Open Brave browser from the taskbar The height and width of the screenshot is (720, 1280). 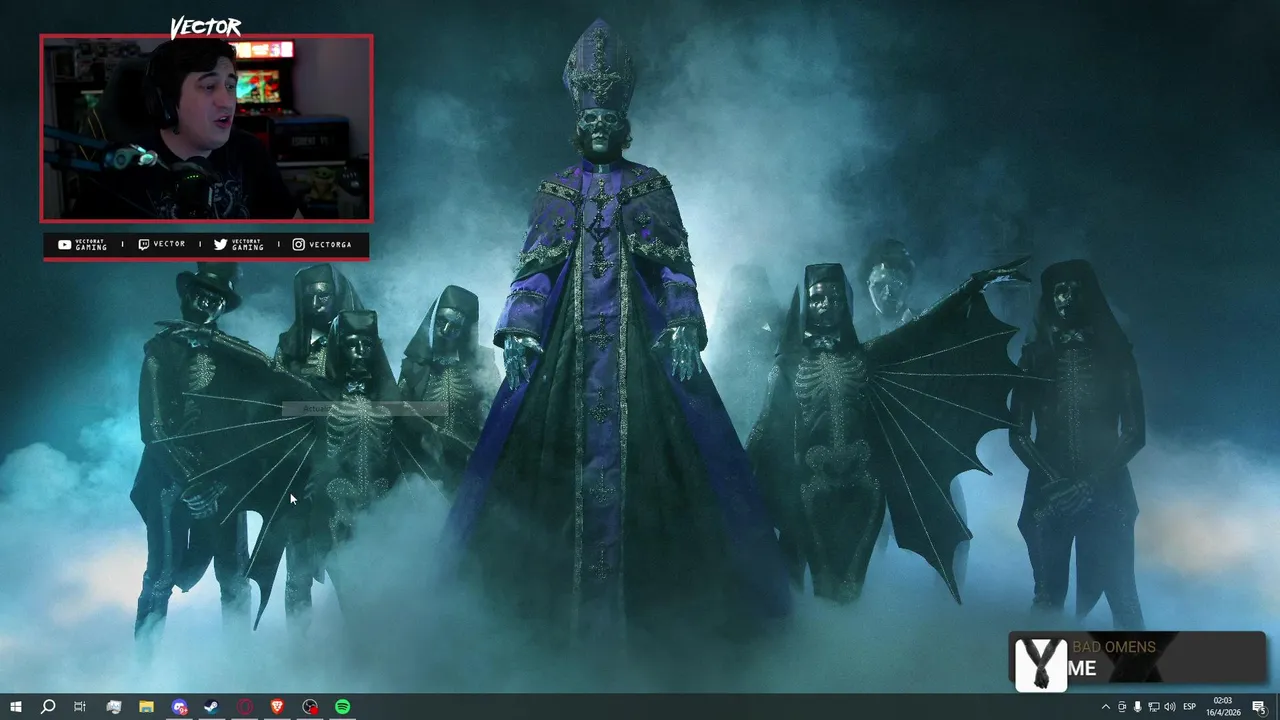tap(277, 707)
